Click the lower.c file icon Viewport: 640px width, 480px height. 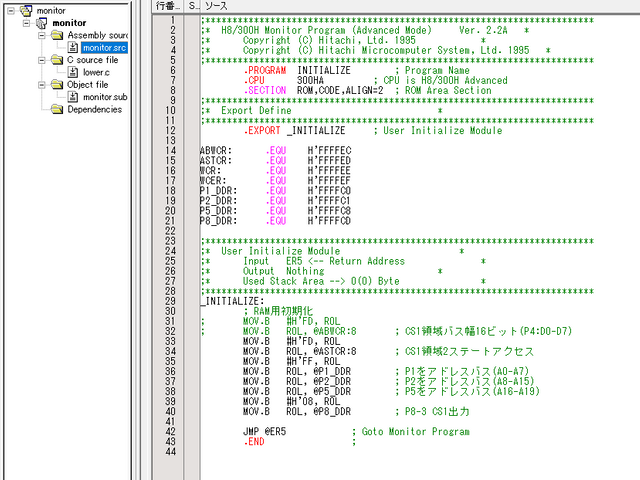click(x=73, y=72)
